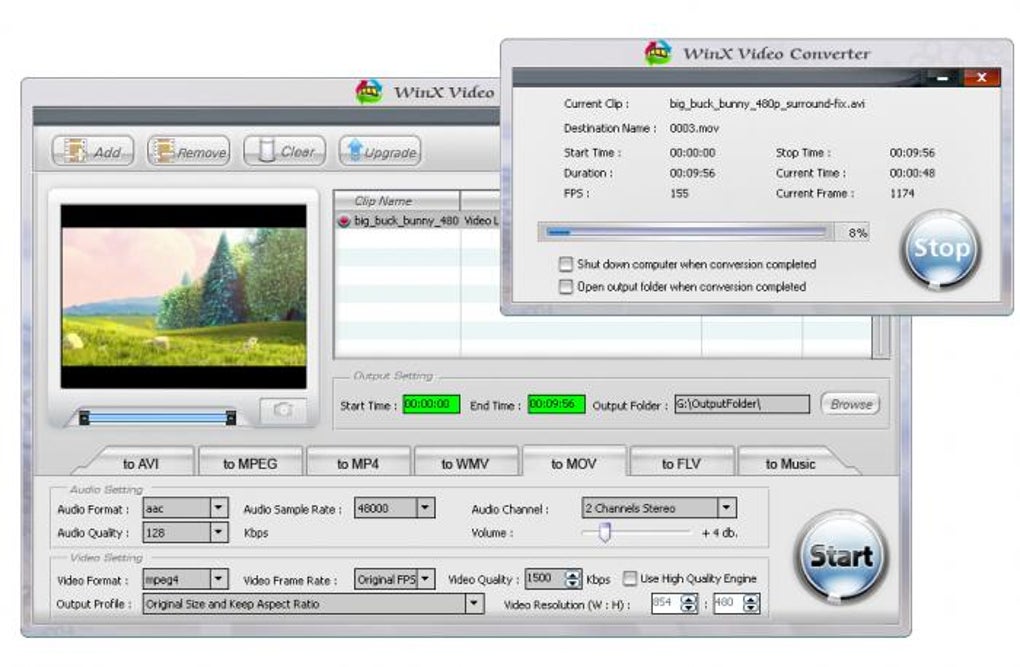1020x667 pixels.
Task: Open the Audio Quality dropdown
Action: point(219,532)
